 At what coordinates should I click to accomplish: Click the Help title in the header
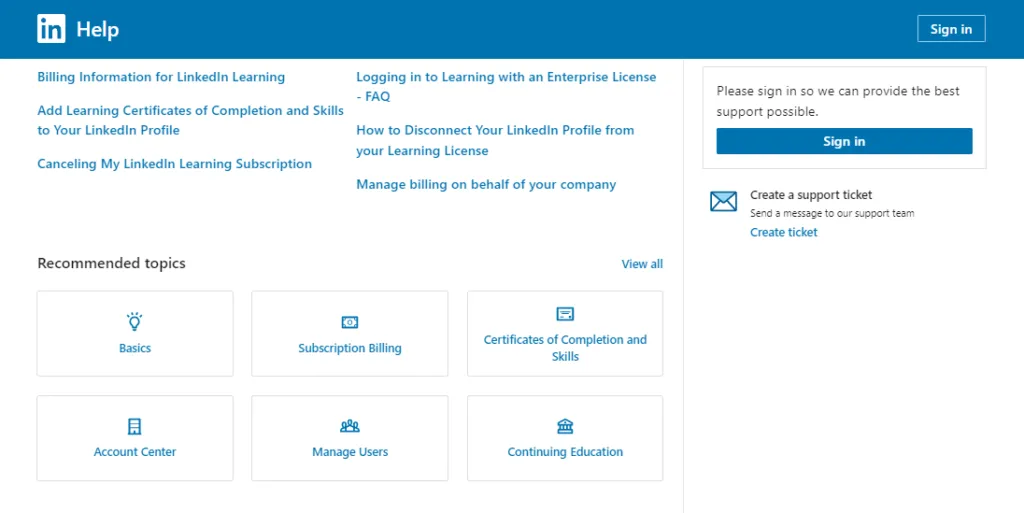click(x=97, y=30)
